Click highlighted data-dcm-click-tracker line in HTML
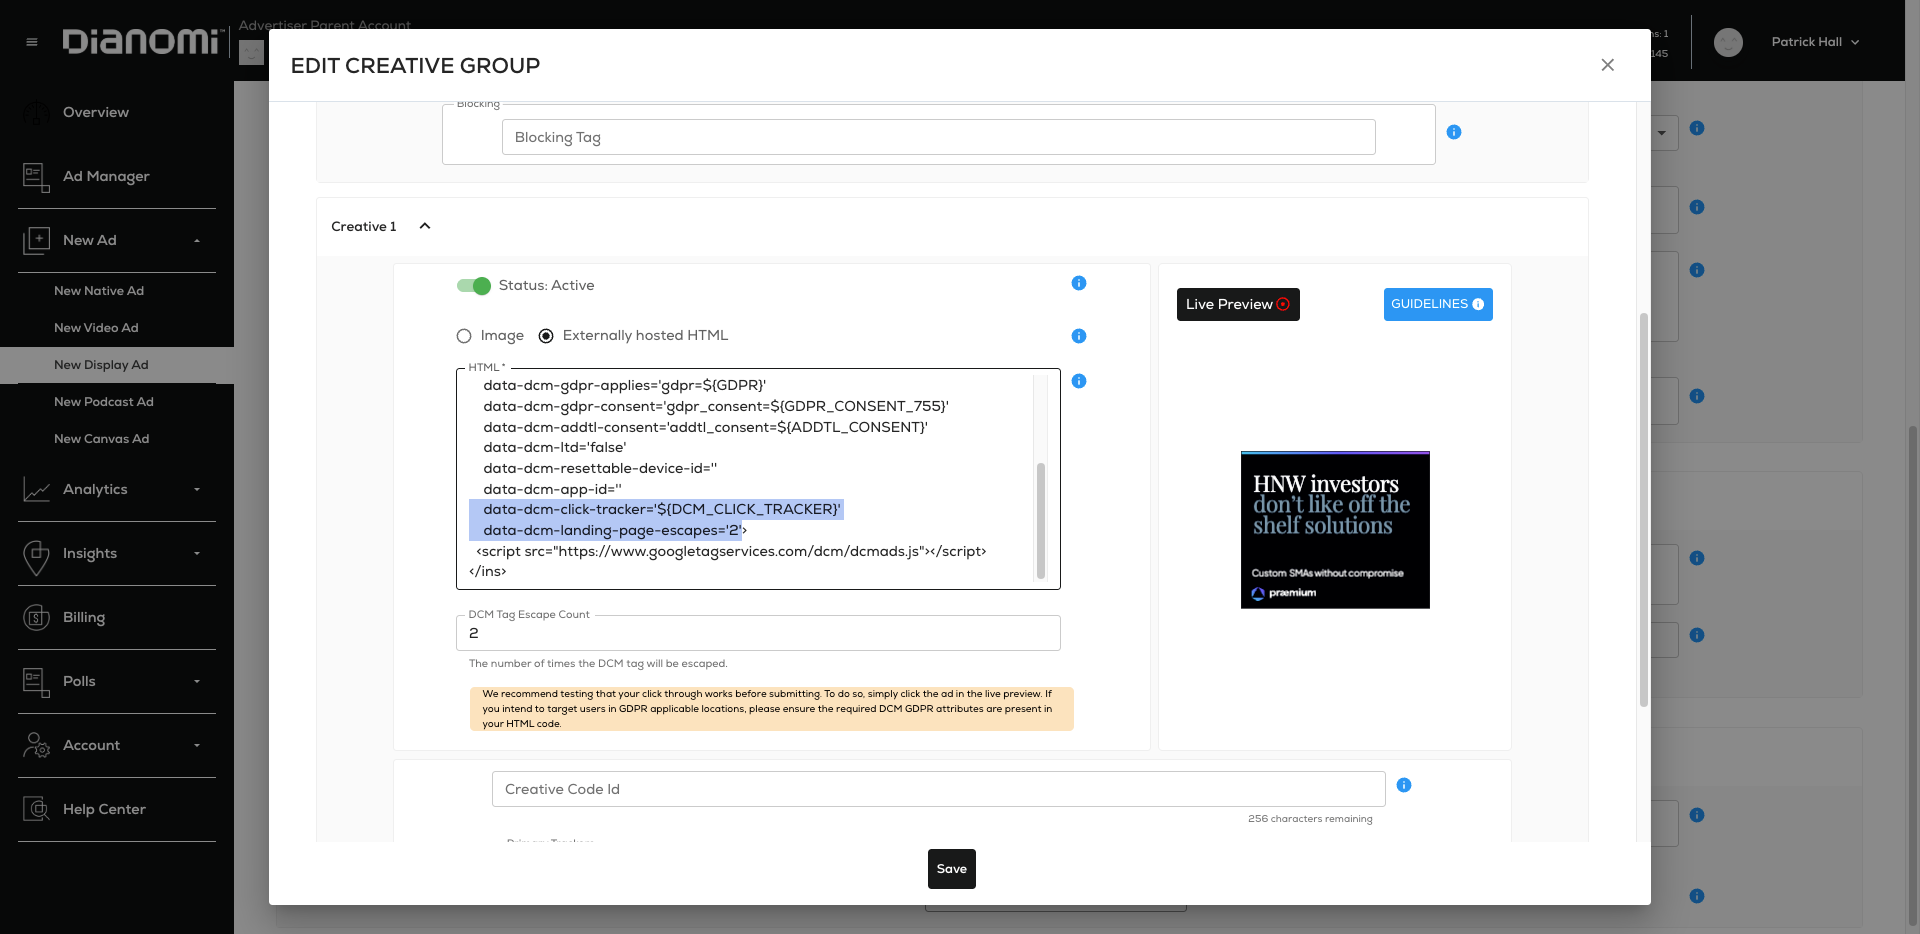The image size is (1920, 934). [662, 510]
